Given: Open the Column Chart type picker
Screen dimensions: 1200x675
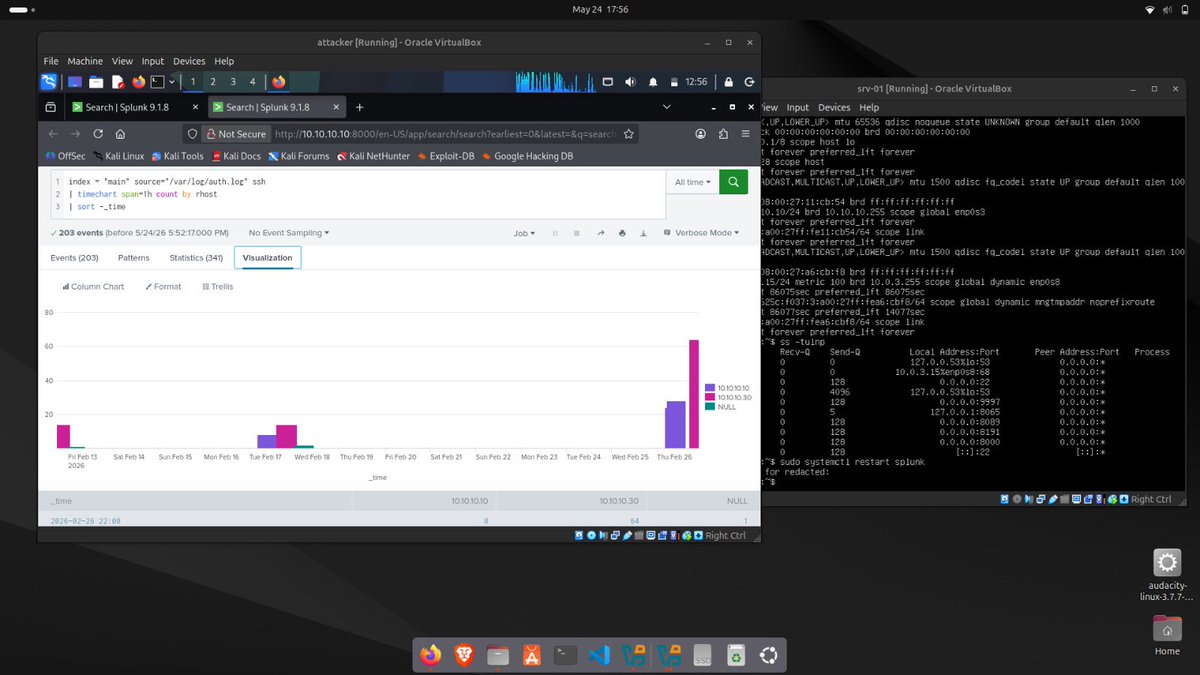Looking at the screenshot, I should tap(93, 287).
